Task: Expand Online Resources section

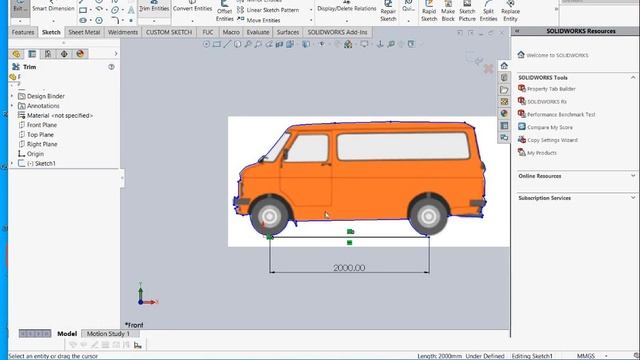Action: click(x=633, y=176)
